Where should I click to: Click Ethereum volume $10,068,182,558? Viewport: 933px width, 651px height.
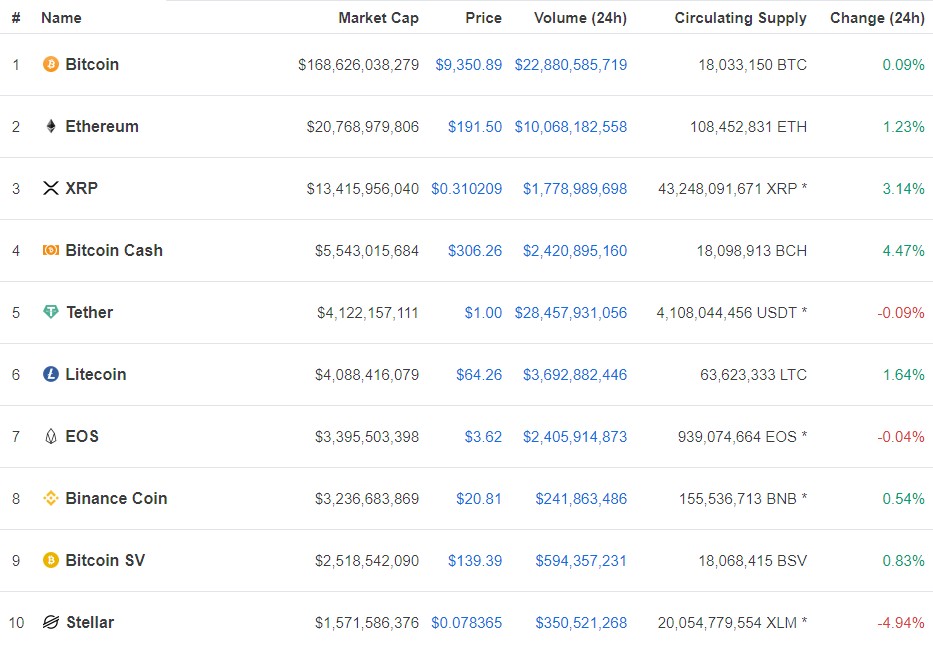point(571,127)
